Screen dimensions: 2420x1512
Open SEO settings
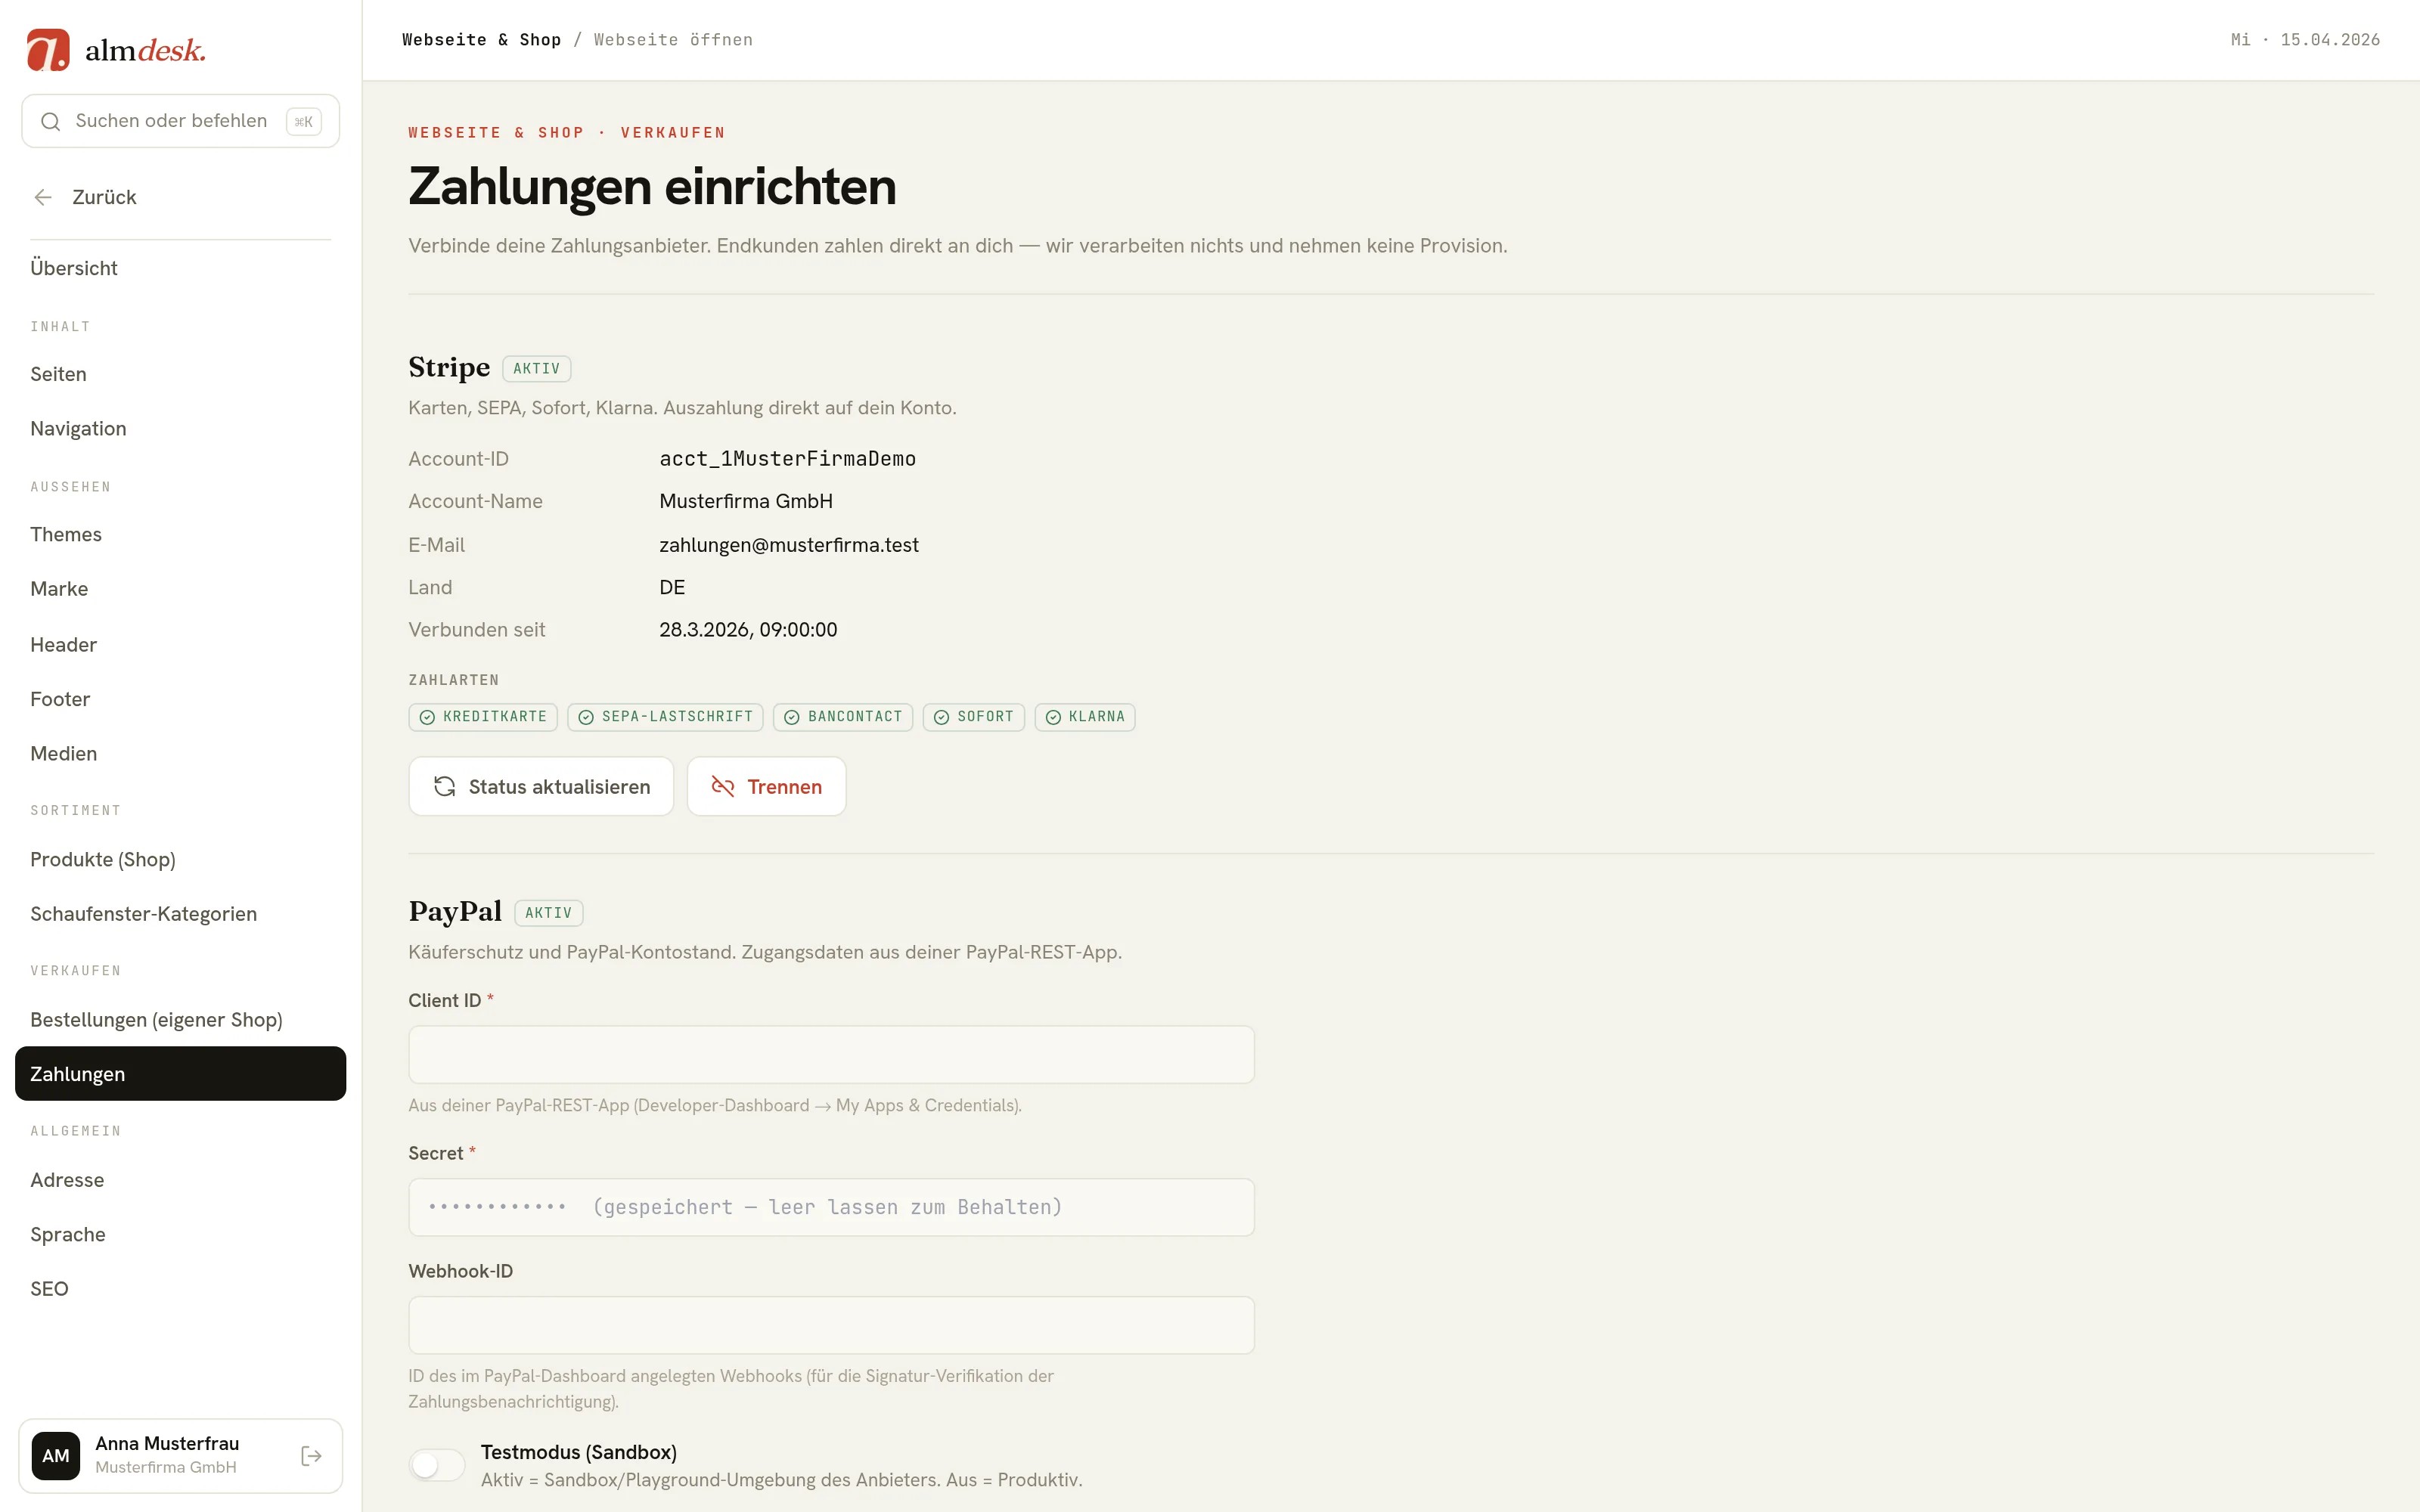pyautogui.click(x=181, y=1289)
